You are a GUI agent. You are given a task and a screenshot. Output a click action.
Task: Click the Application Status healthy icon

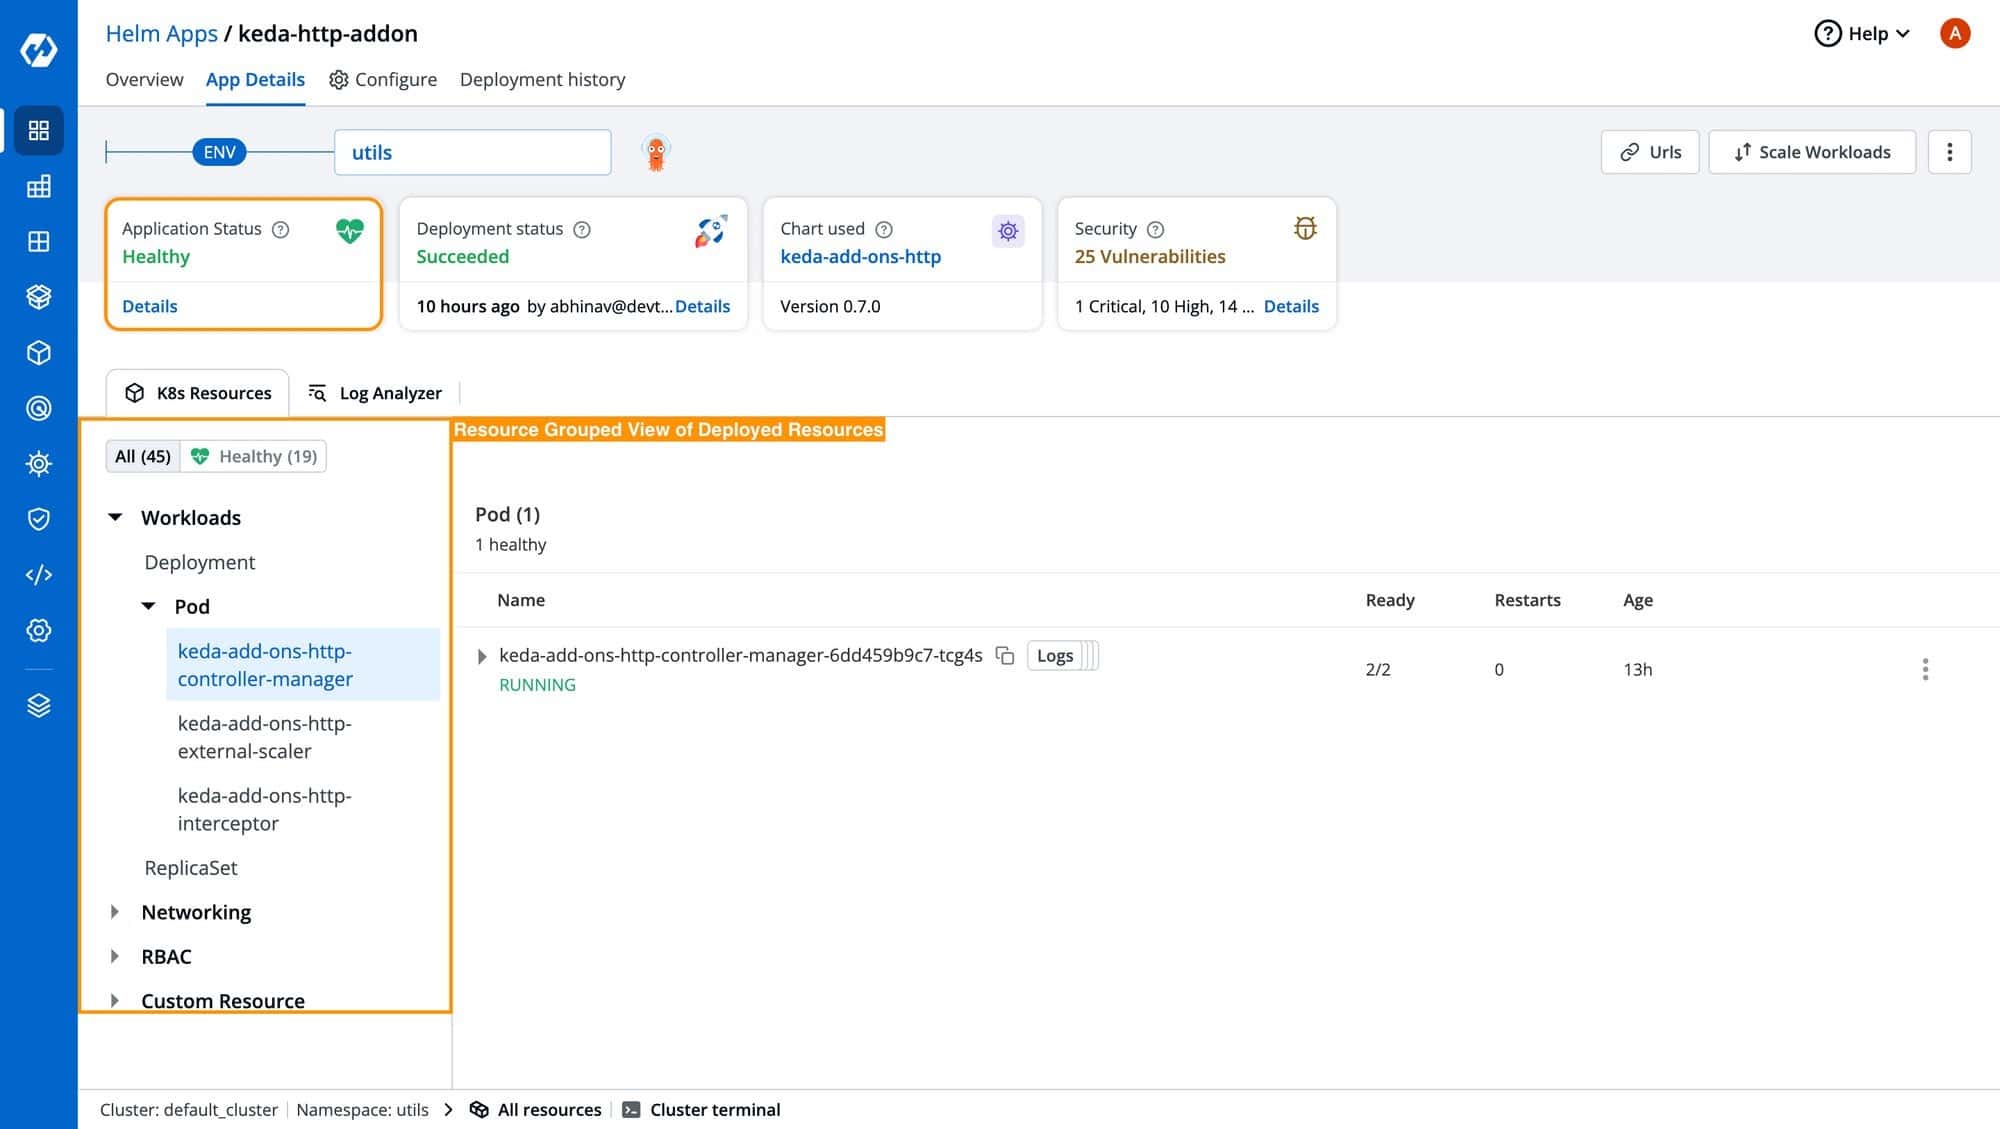tap(349, 229)
